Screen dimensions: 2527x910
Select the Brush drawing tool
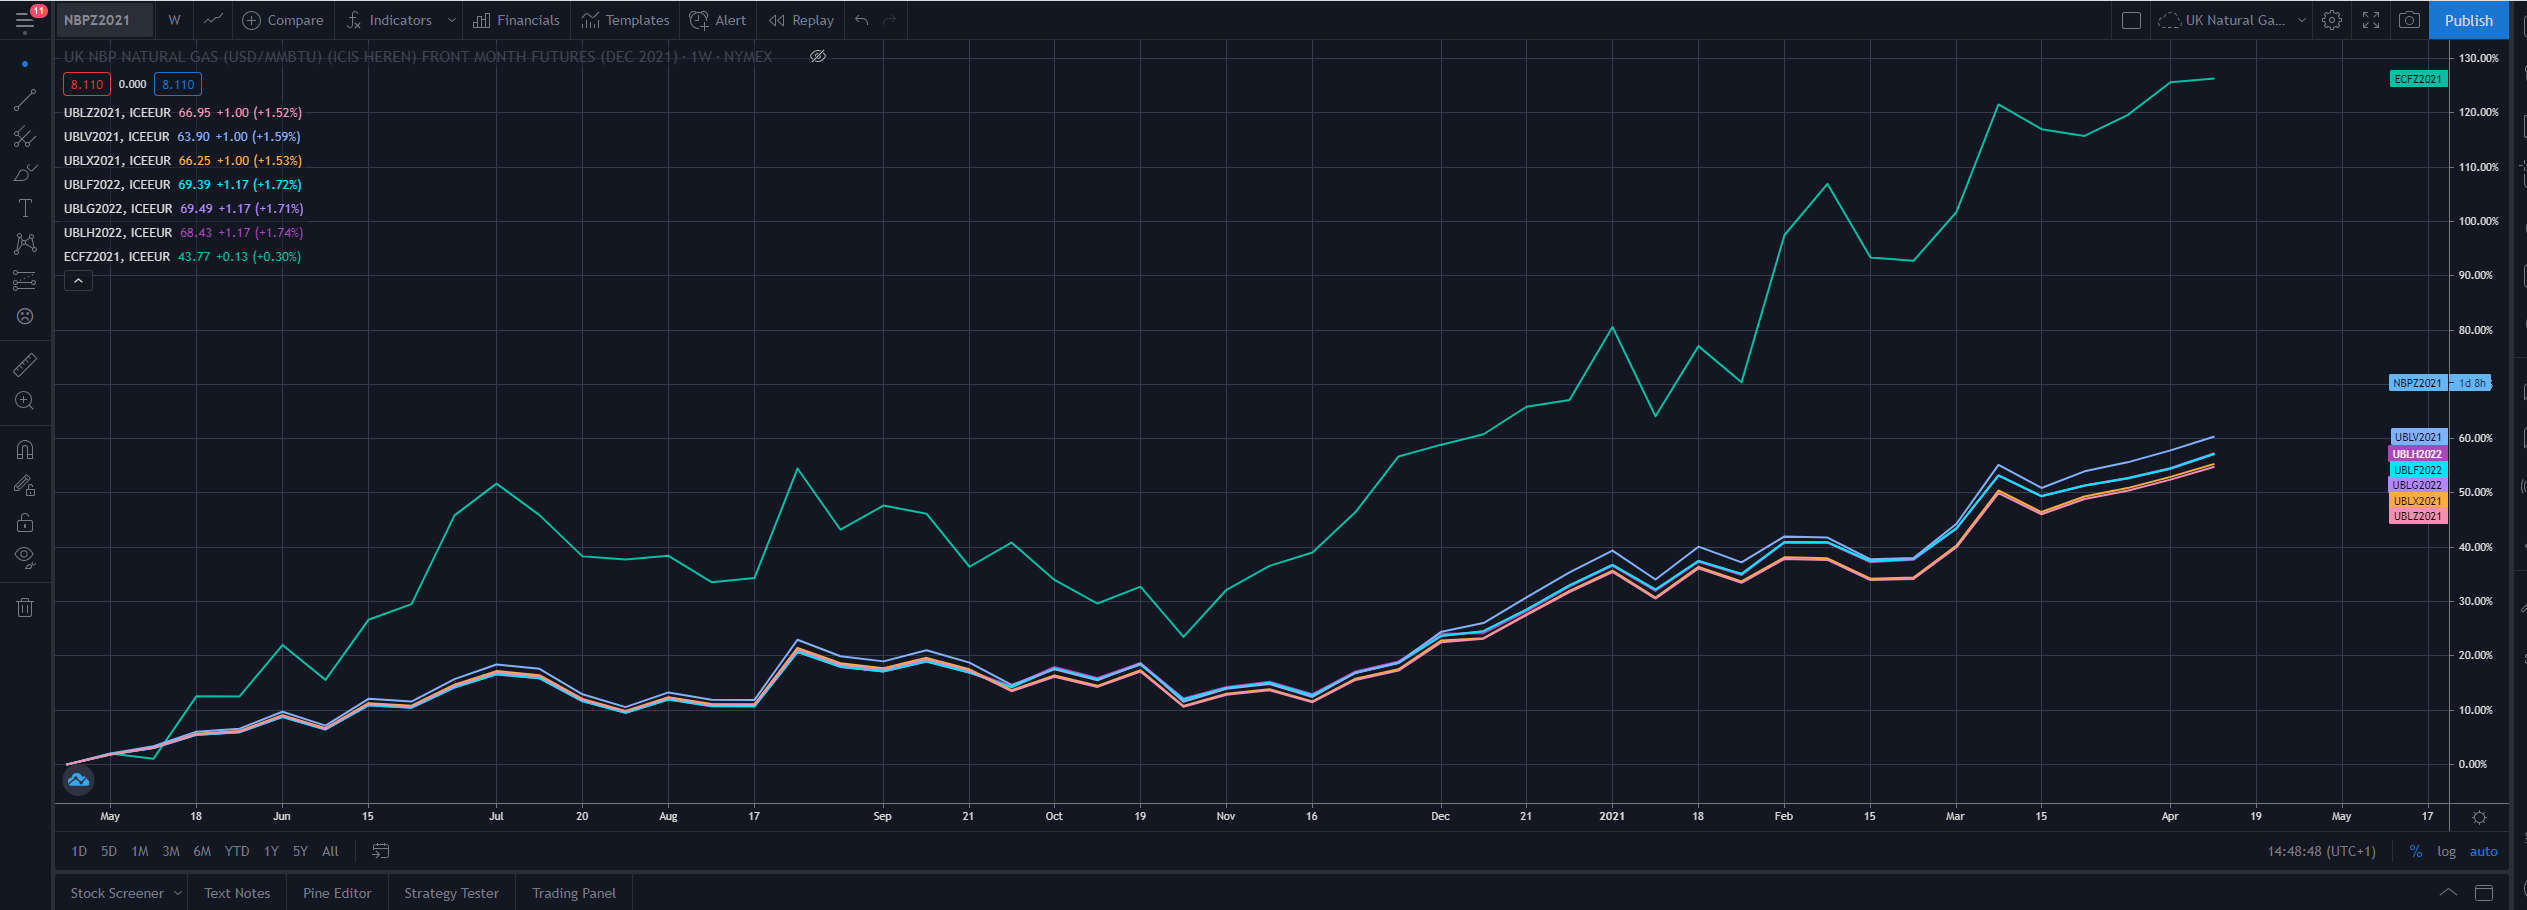coord(25,172)
